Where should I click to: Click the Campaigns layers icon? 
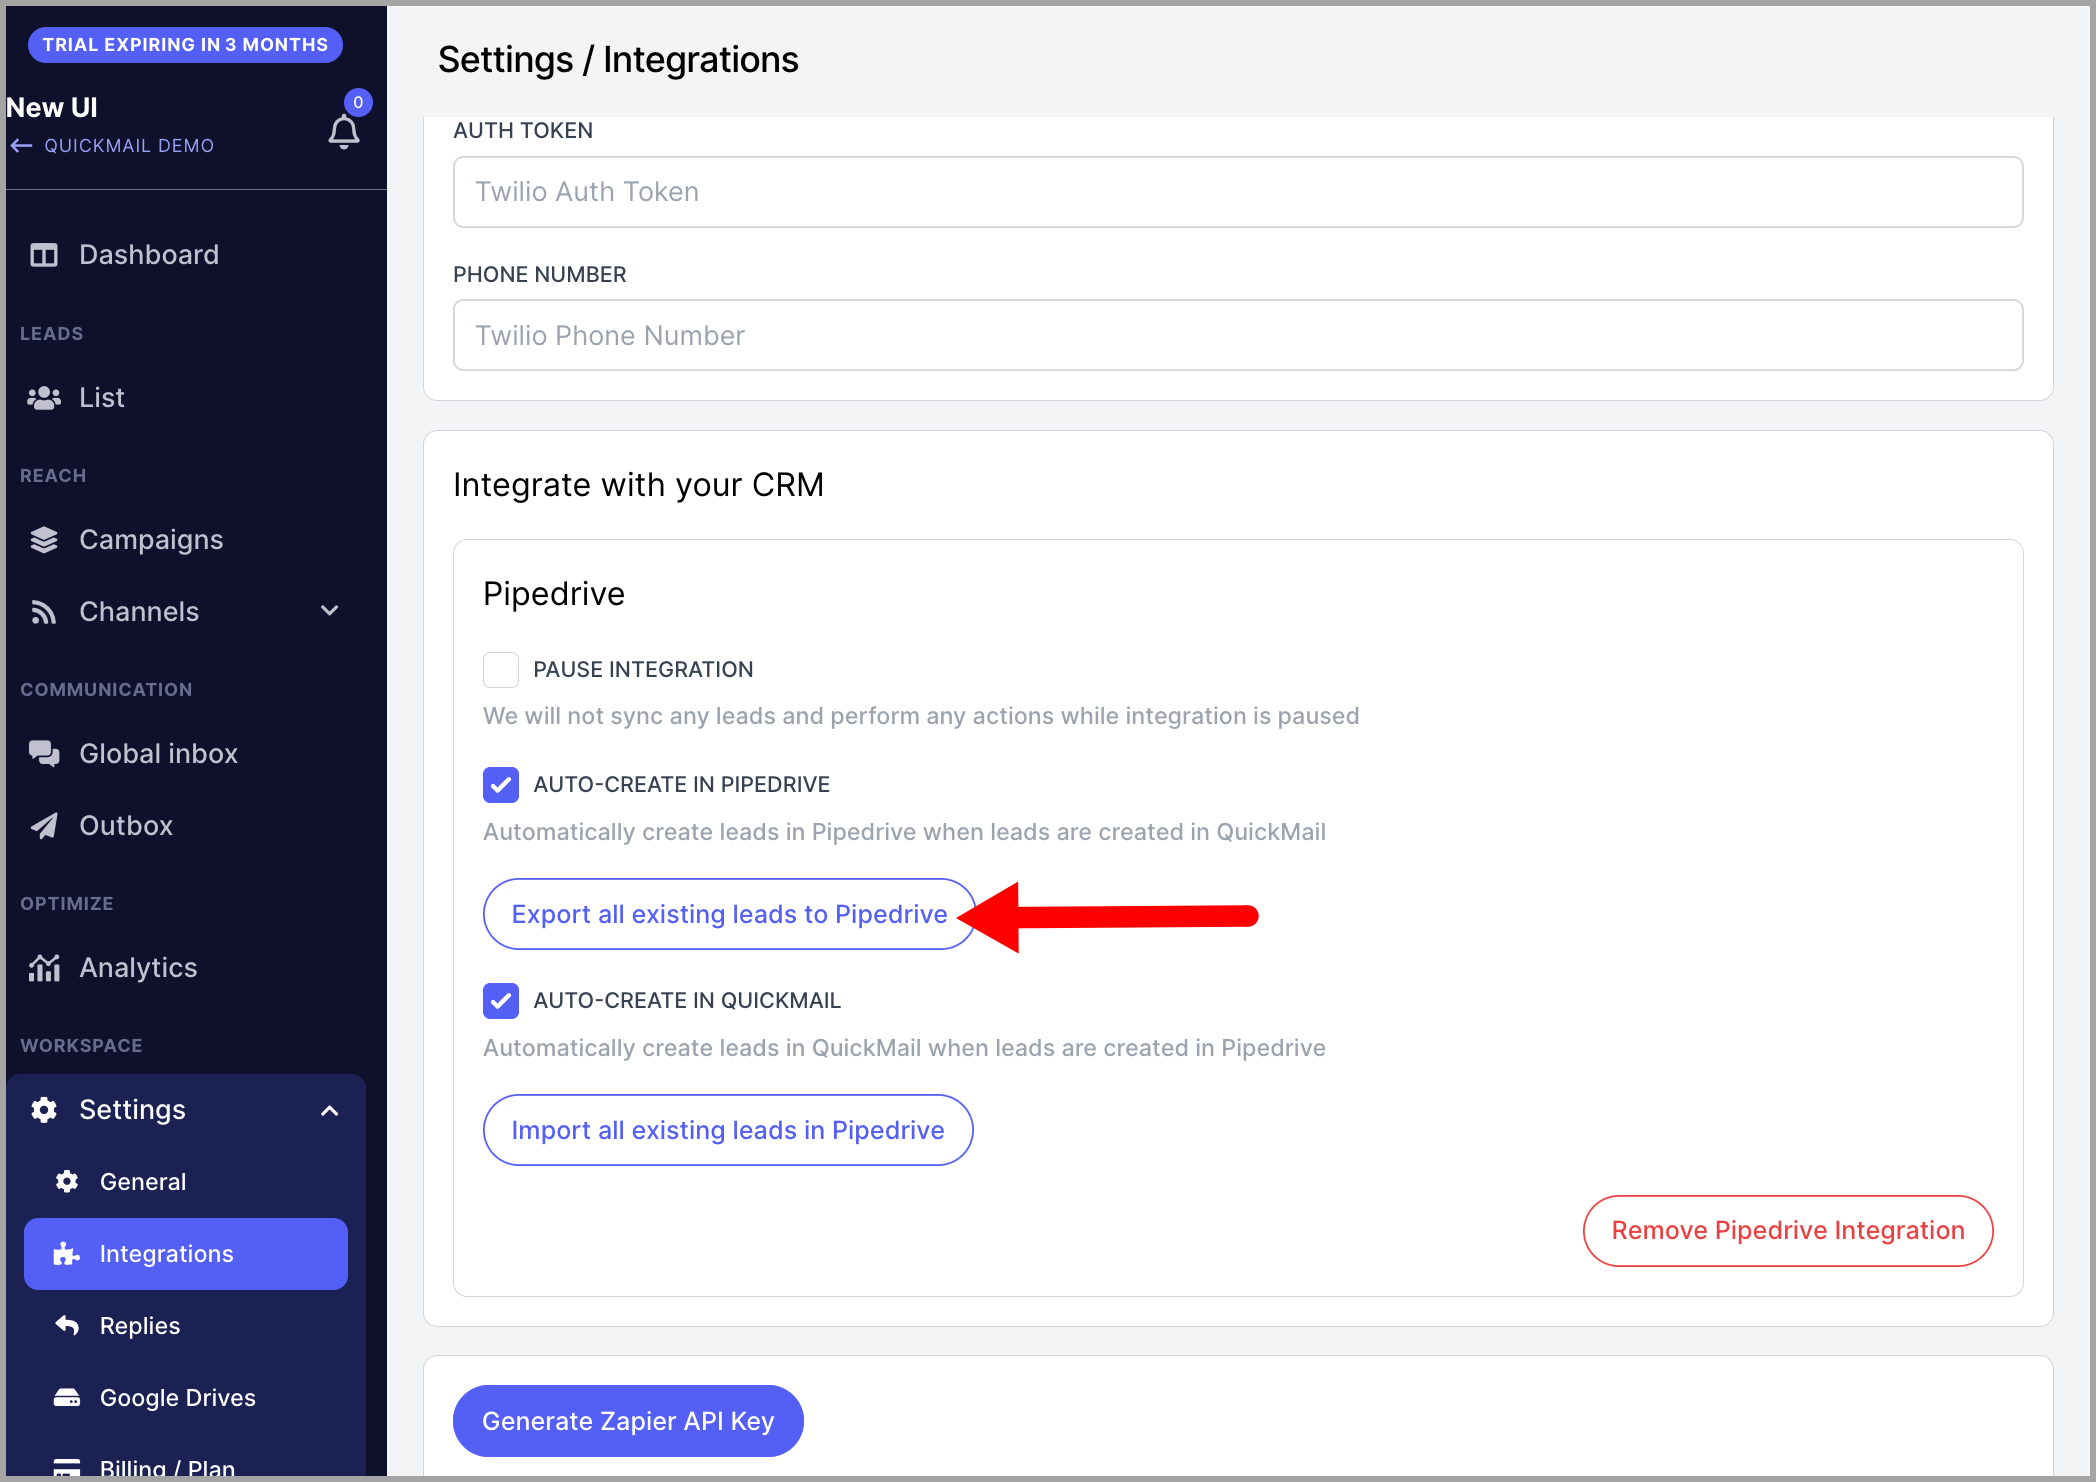pos(44,540)
